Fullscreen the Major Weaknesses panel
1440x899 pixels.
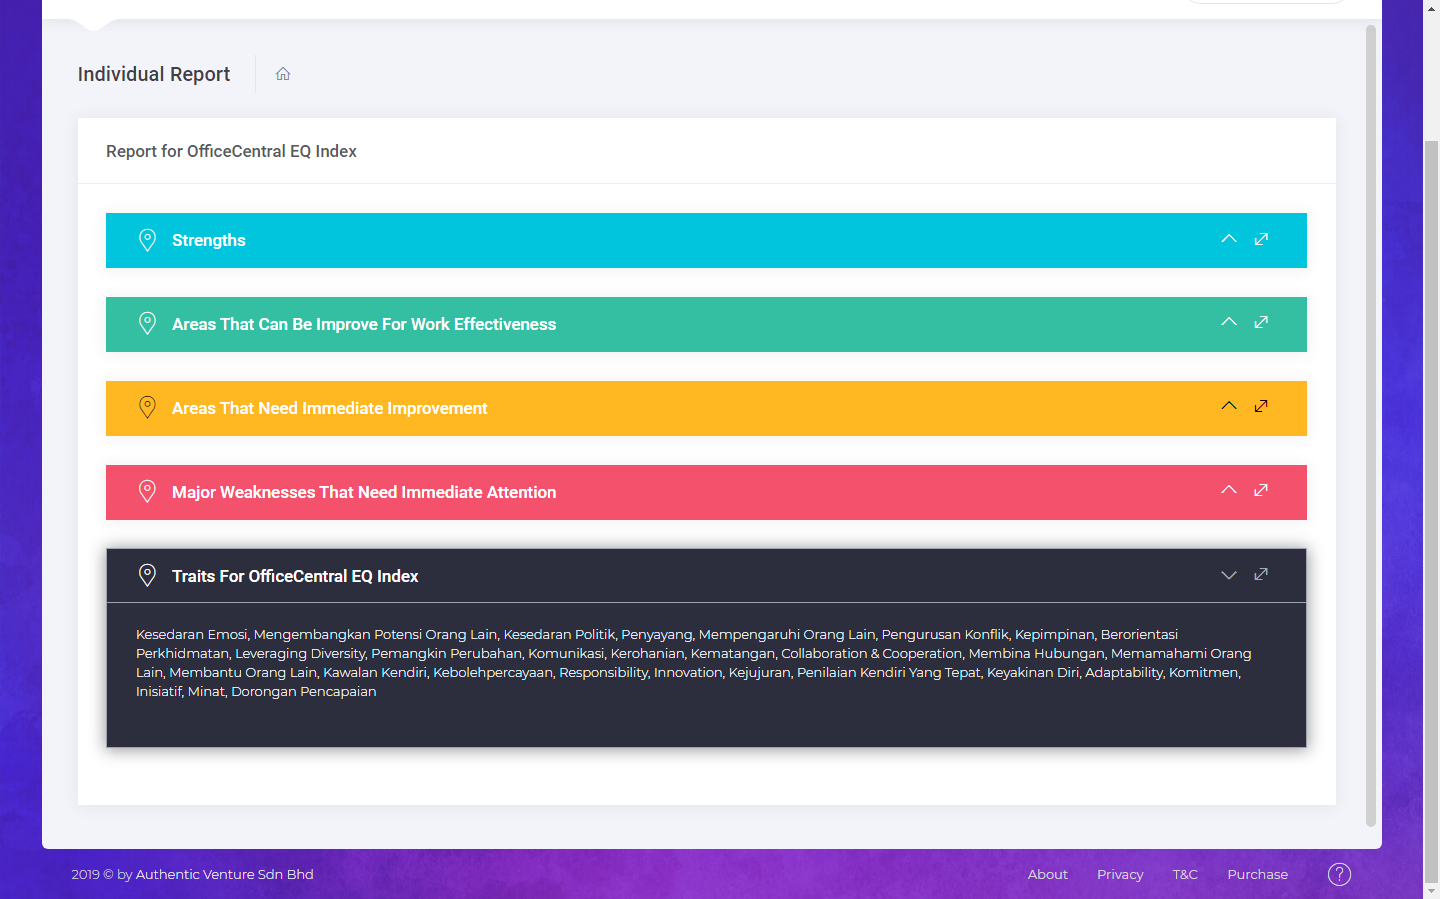coord(1261,490)
